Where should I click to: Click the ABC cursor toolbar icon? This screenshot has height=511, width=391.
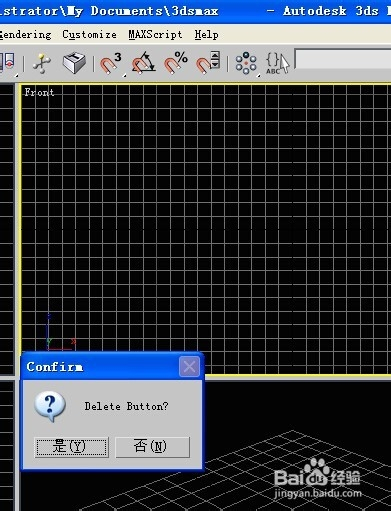coord(277,63)
